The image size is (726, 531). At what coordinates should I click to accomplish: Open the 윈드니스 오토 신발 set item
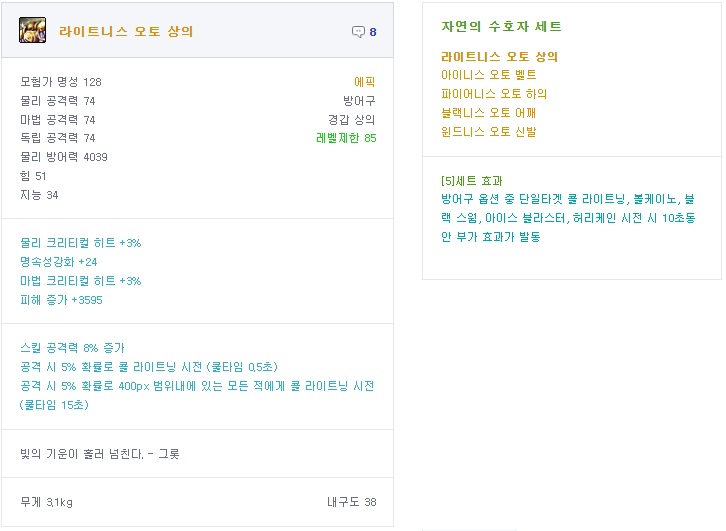[x=488, y=131]
